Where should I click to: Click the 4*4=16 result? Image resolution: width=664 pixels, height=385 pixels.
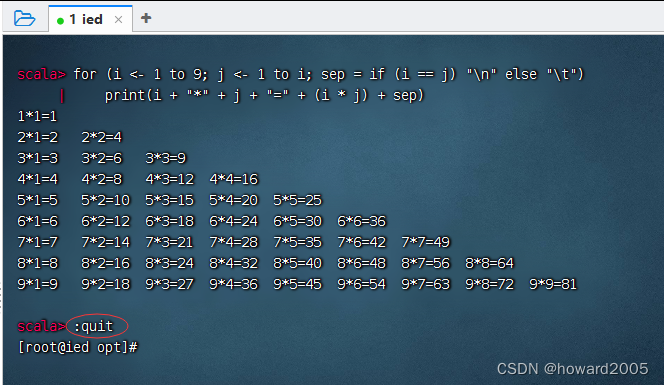tap(234, 179)
